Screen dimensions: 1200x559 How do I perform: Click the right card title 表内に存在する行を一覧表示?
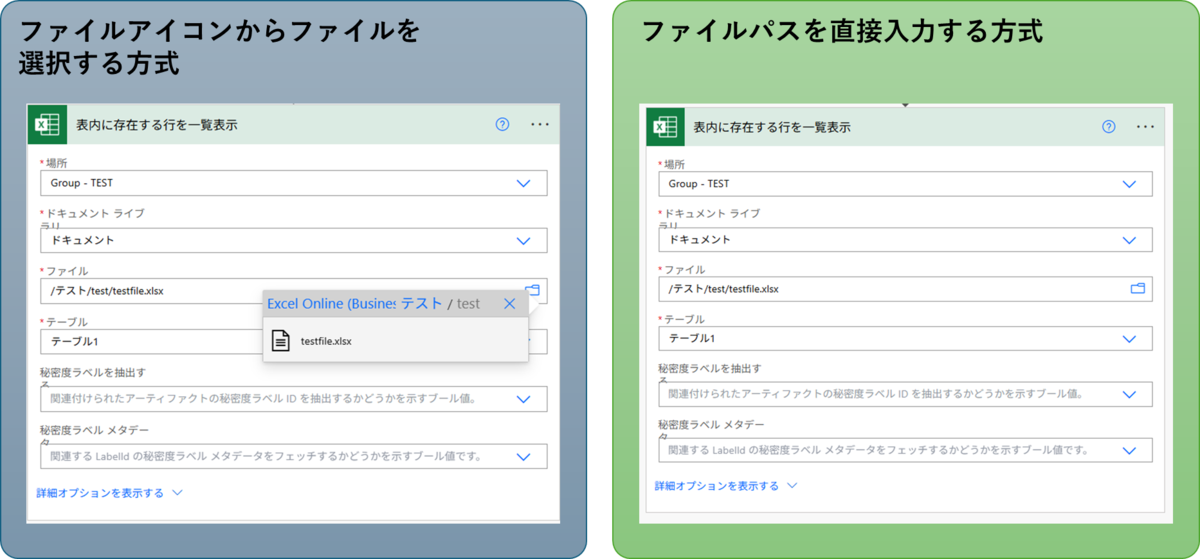click(x=772, y=127)
